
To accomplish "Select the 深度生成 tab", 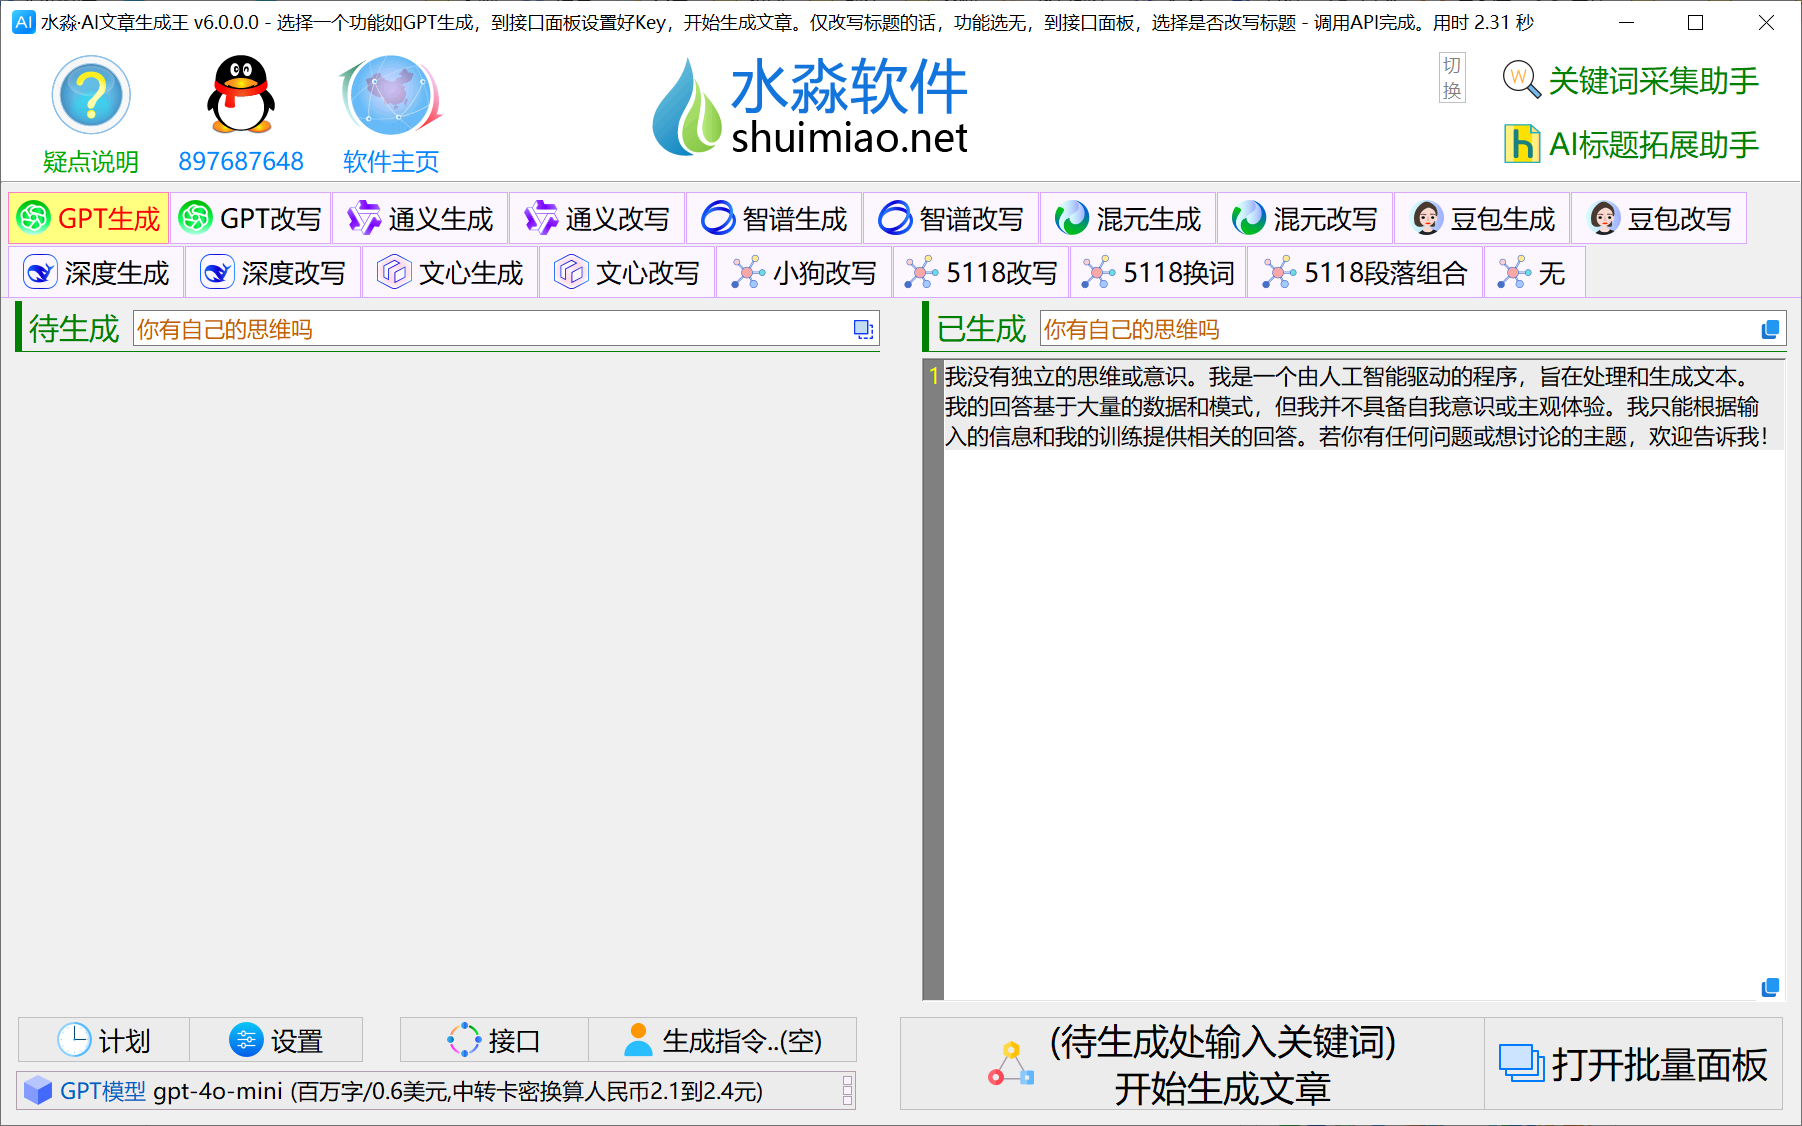I will tap(96, 273).
